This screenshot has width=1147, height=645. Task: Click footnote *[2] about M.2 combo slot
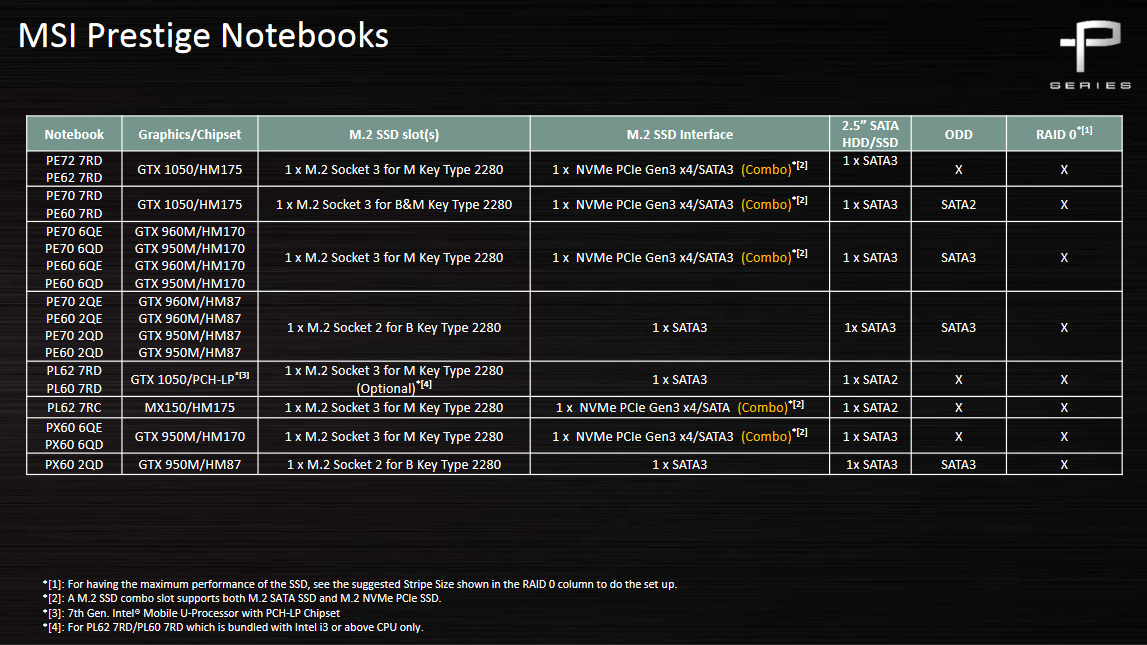(241, 598)
